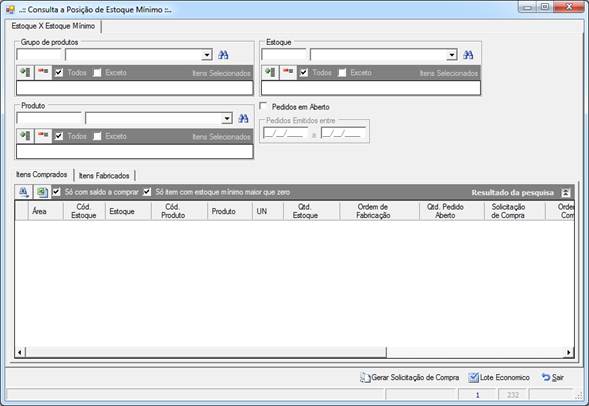
Task: Click binoculars search icon for Estoque
Action: (x=468, y=55)
